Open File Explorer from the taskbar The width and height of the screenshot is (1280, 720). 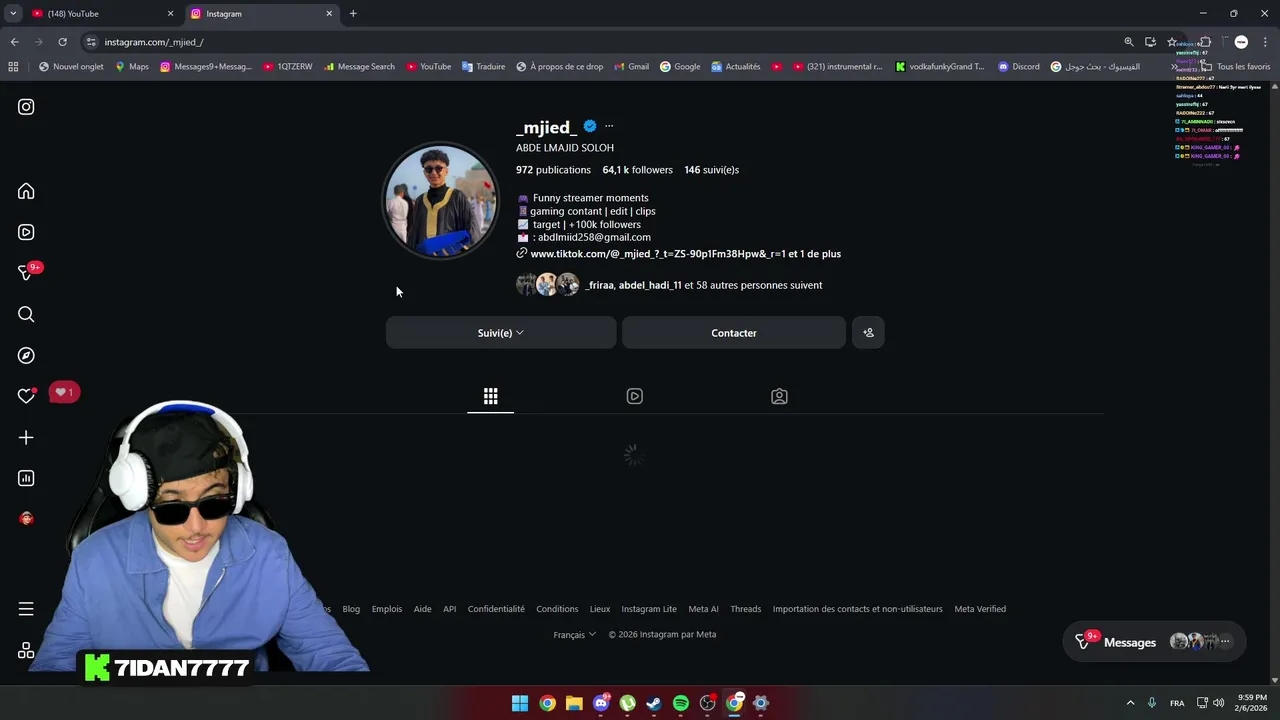click(574, 703)
